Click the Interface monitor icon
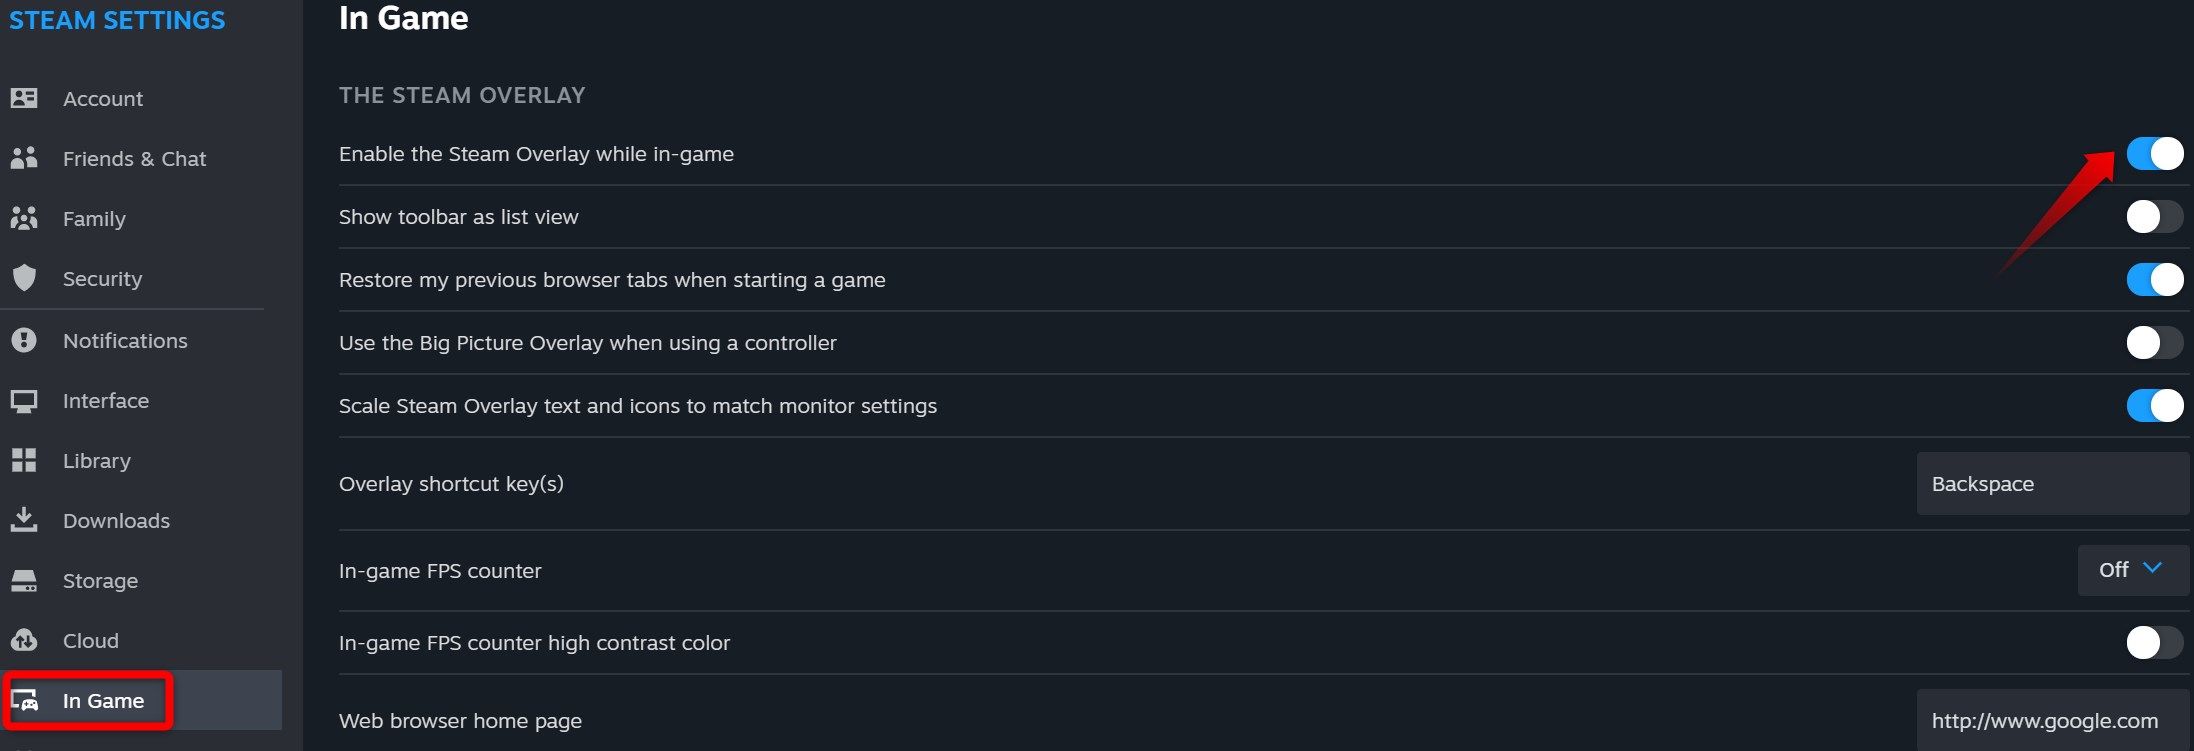 coord(25,400)
